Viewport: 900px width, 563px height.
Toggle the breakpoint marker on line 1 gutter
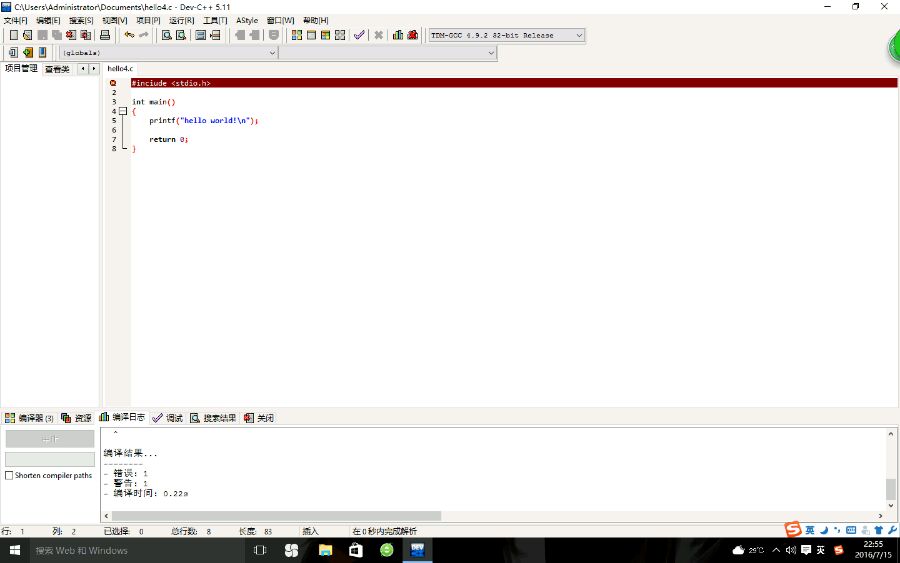click(x=113, y=83)
